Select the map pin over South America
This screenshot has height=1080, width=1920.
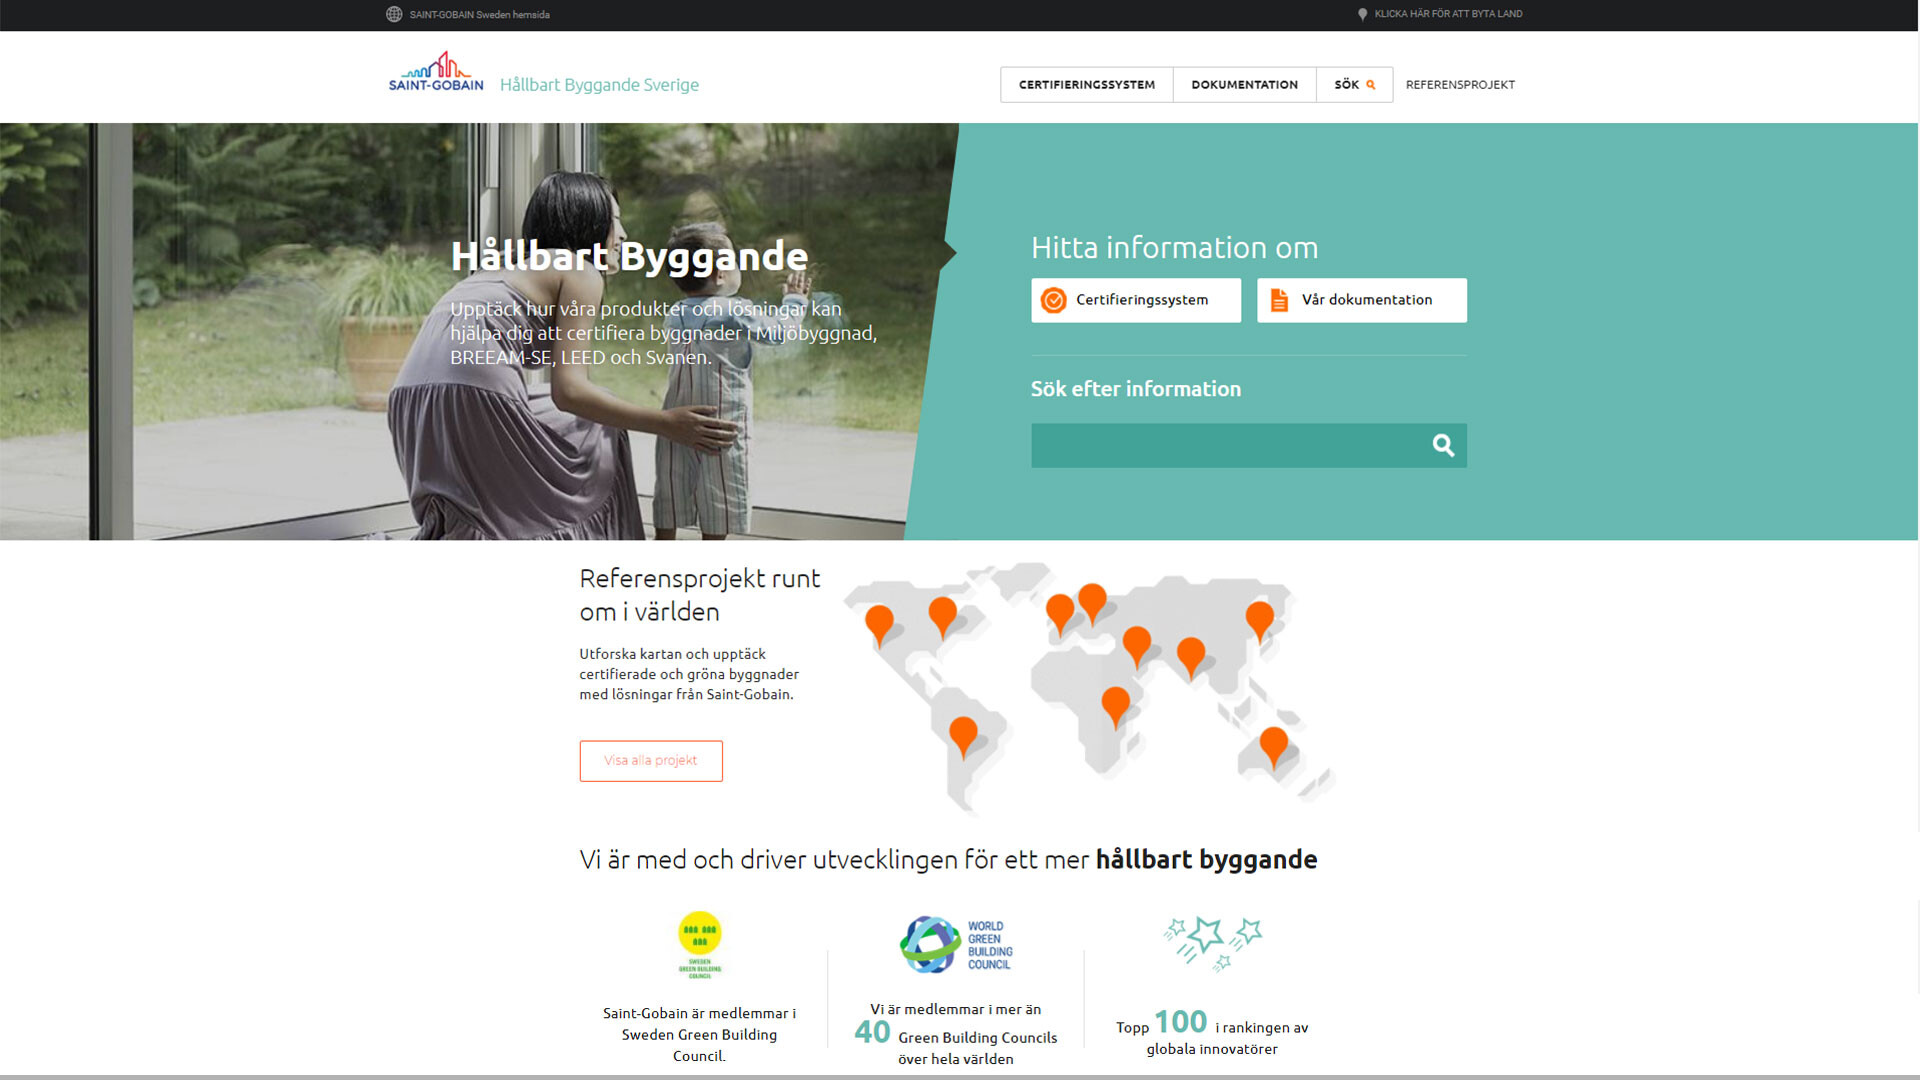[x=963, y=736]
